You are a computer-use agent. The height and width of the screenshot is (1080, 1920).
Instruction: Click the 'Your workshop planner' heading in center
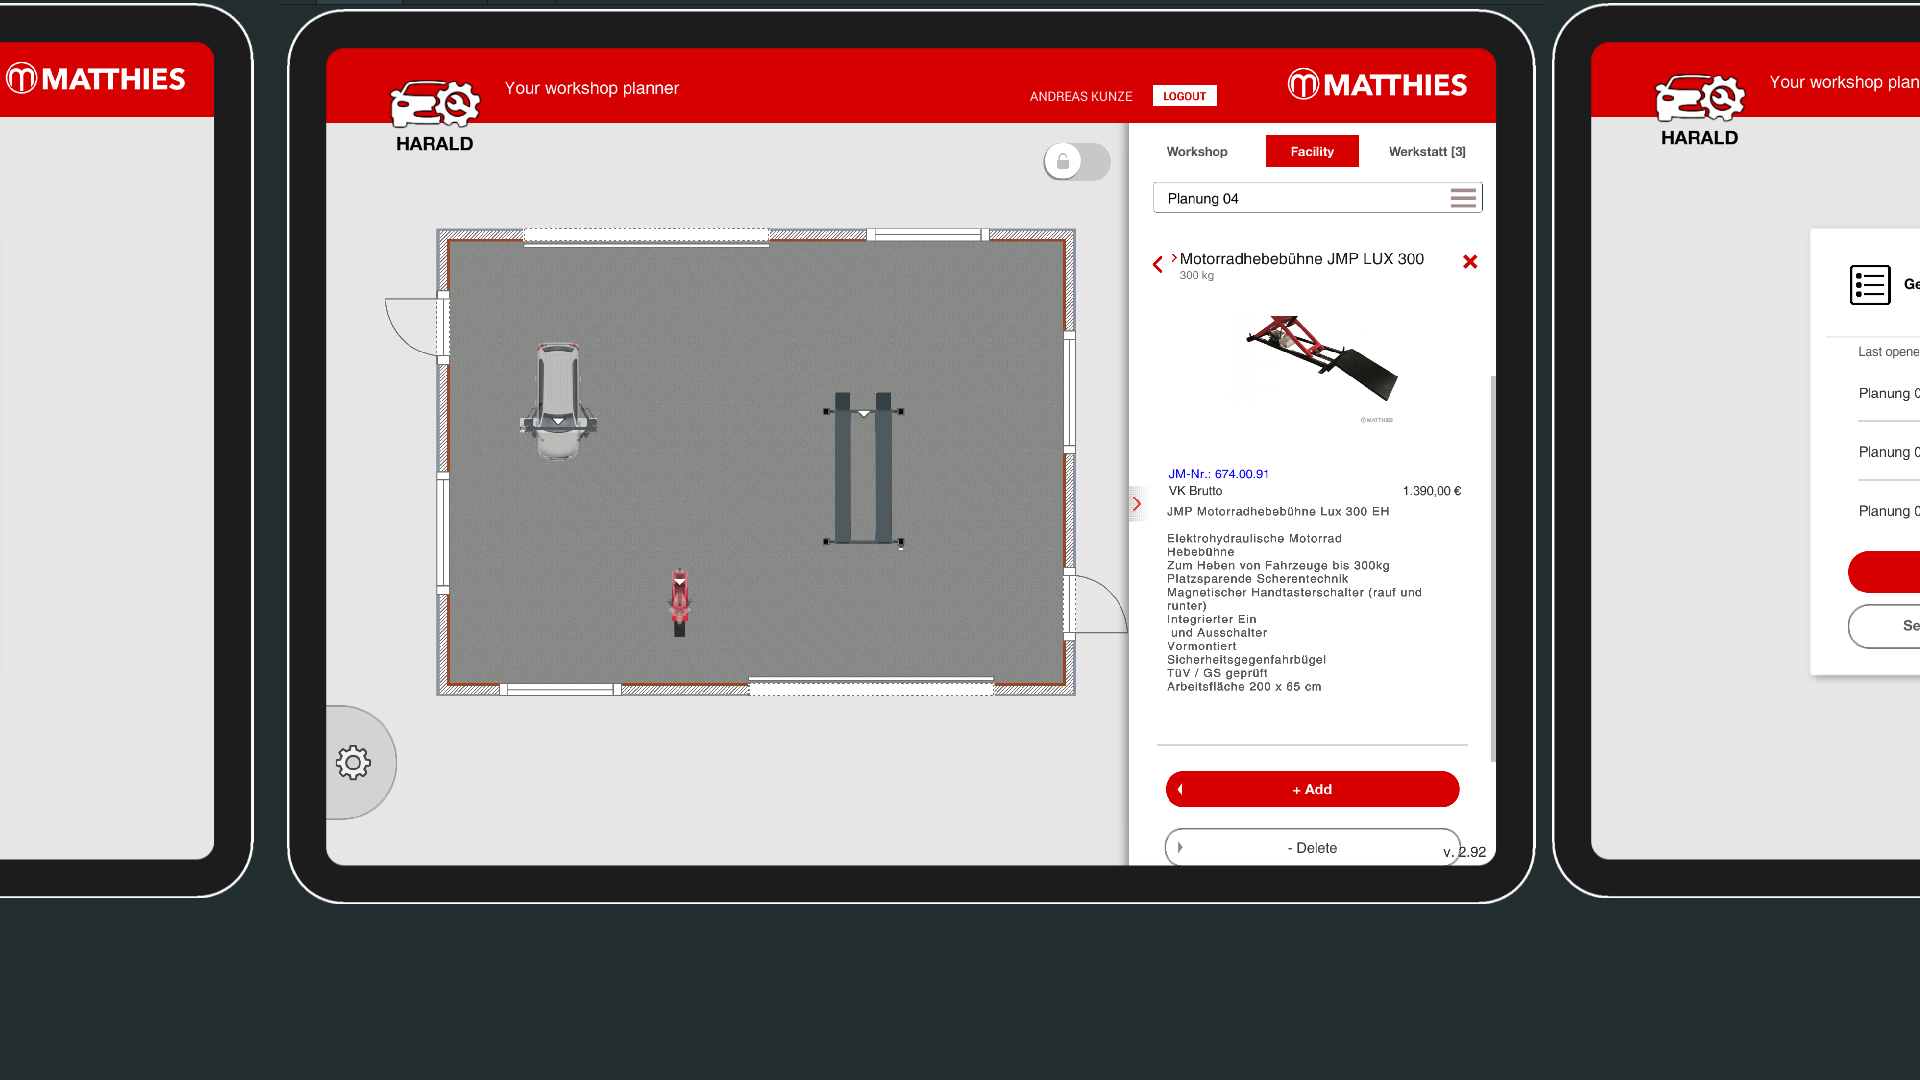(592, 88)
